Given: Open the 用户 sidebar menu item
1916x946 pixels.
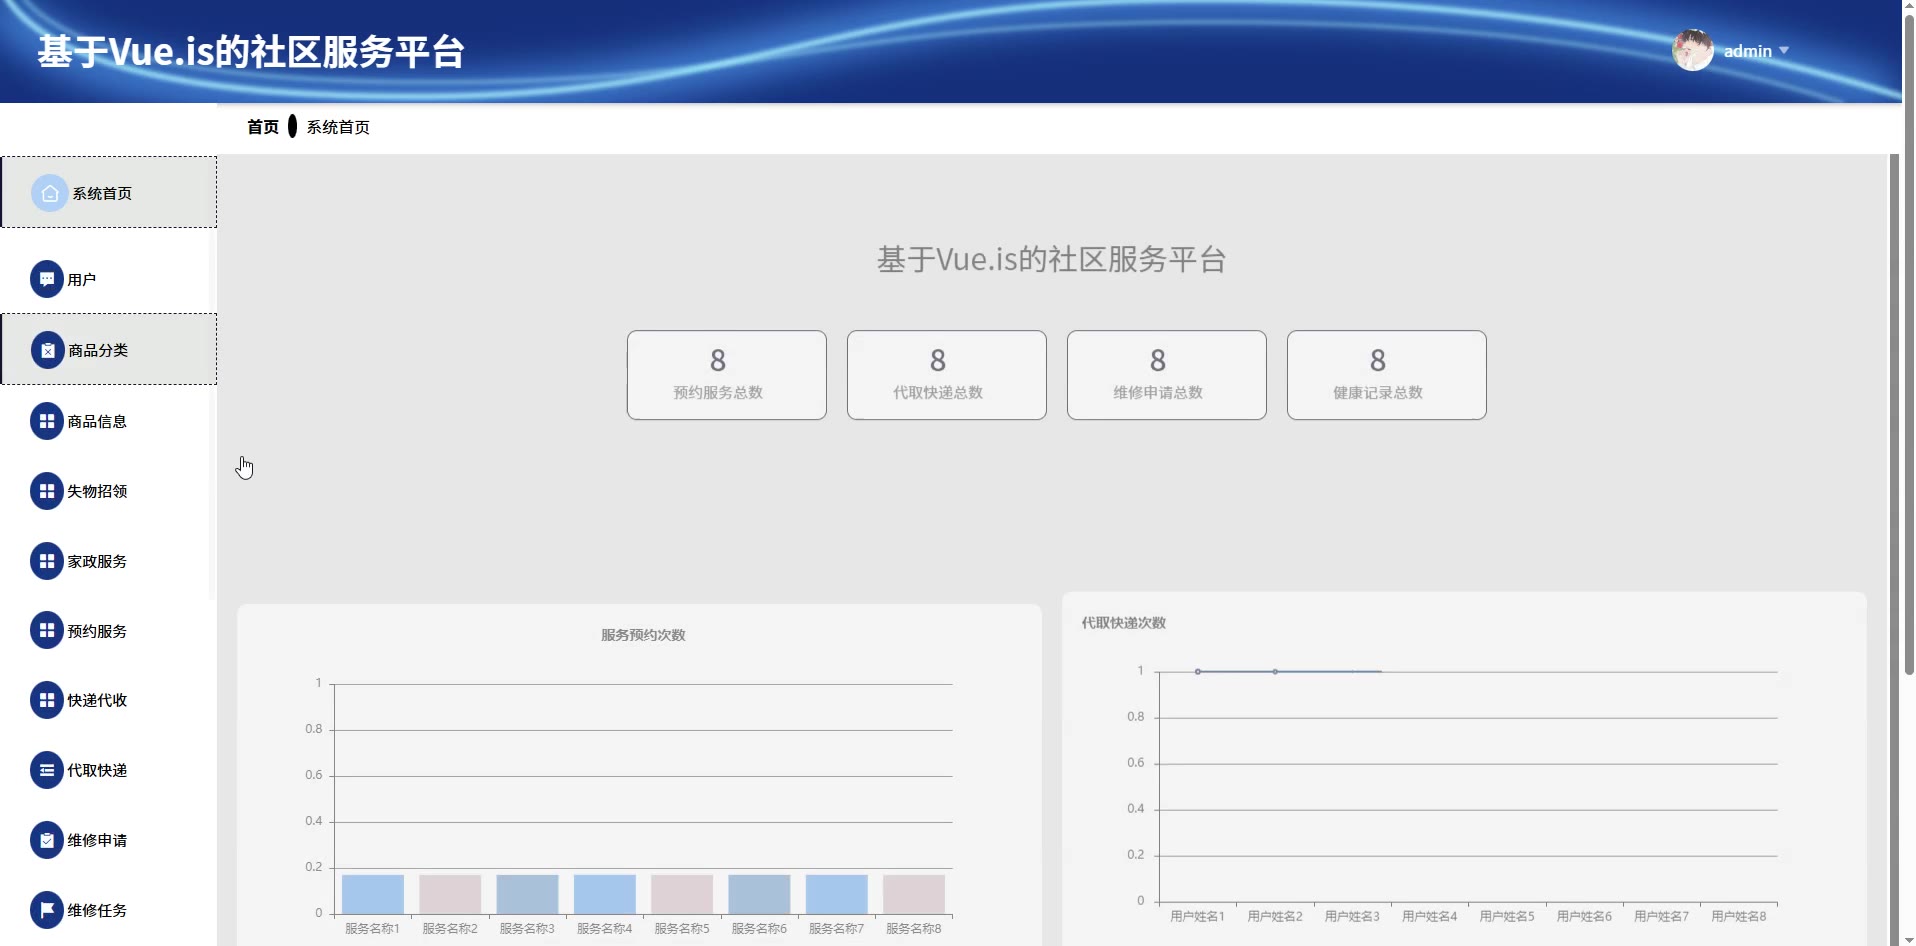Looking at the screenshot, I should pos(109,279).
